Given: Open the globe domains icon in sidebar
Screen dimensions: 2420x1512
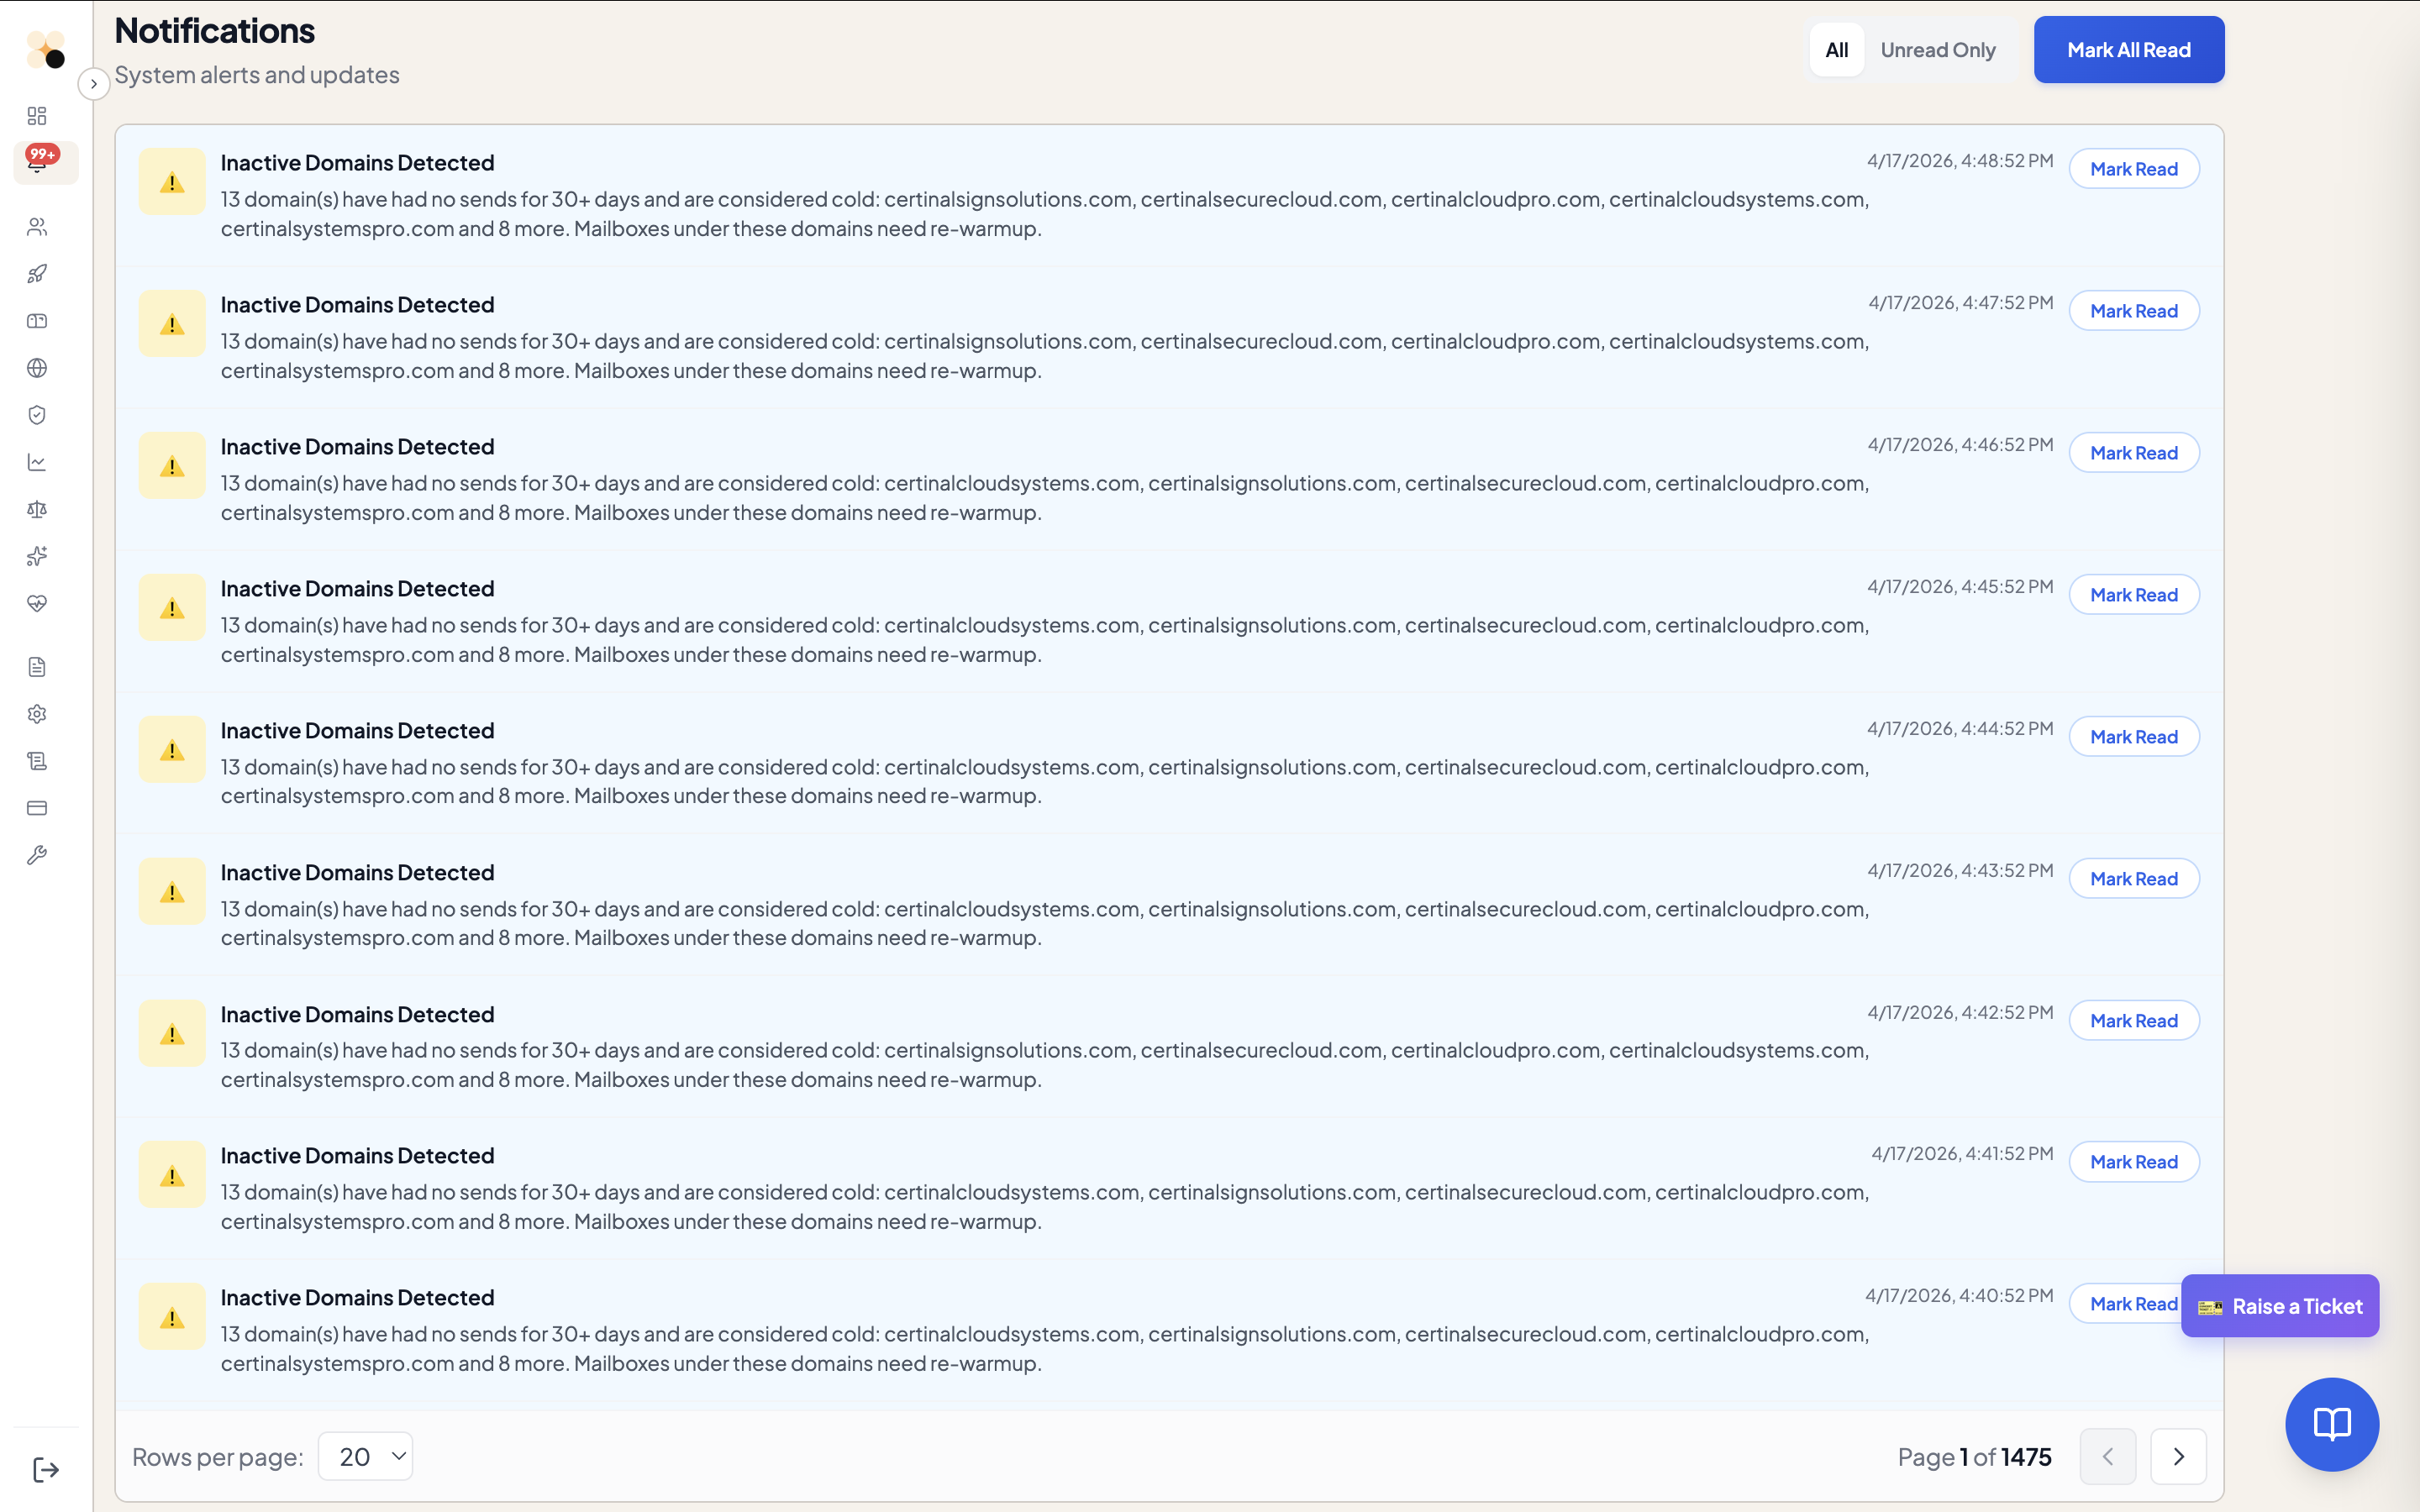Looking at the screenshot, I should pyautogui.click(x=37, y=368).
